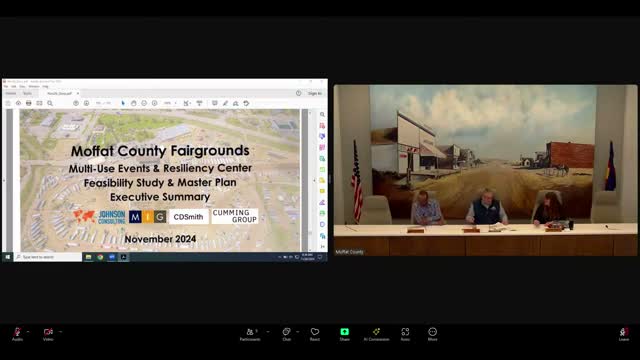Screen dimensions: 640x360
Task: Expand the caret next to Chat
Action: pos(298,332)
